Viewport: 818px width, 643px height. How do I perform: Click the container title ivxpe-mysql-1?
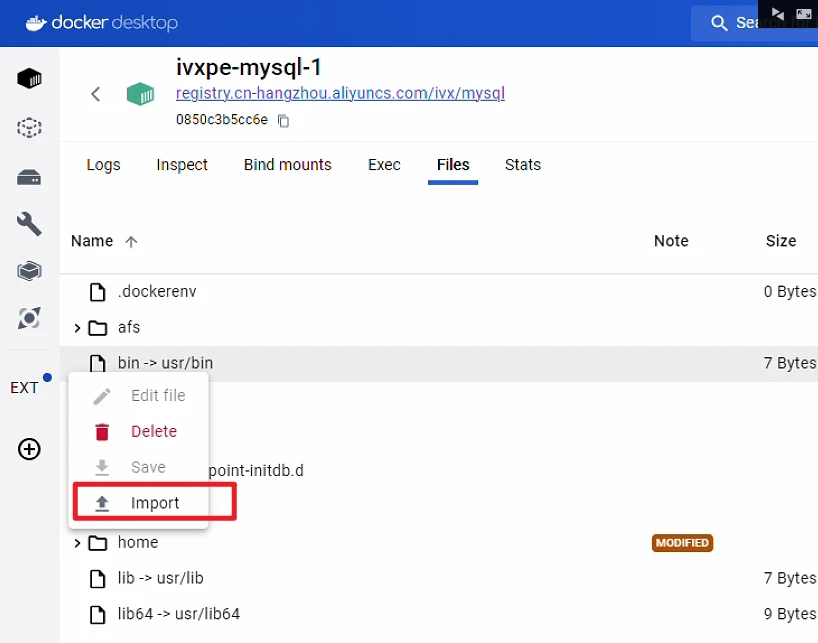[248, 67]
